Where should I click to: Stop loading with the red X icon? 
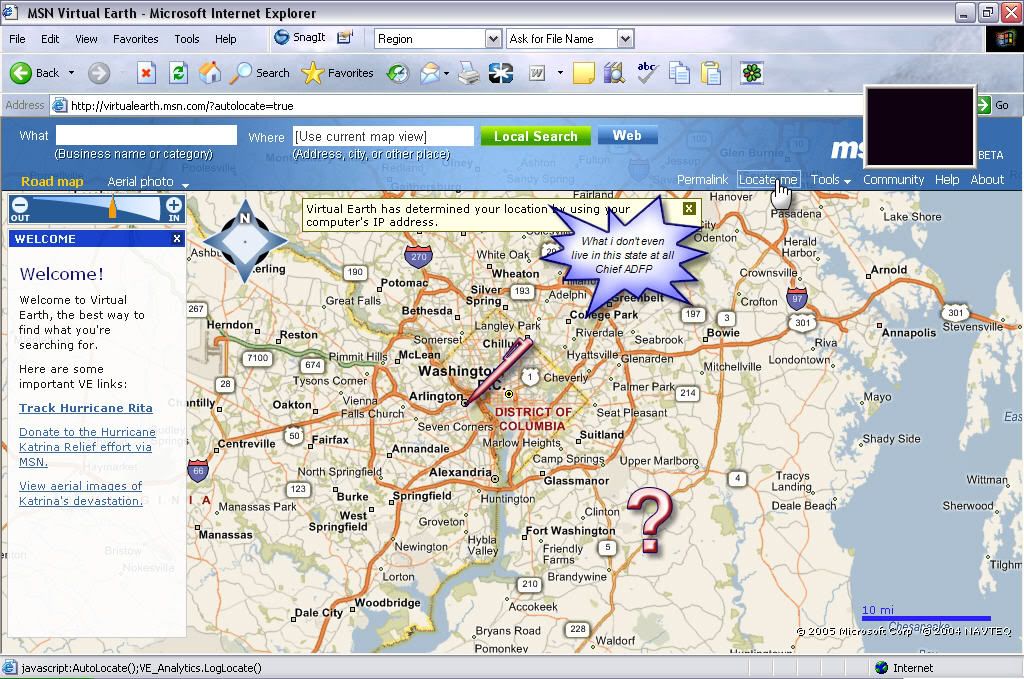coord(146,73)
